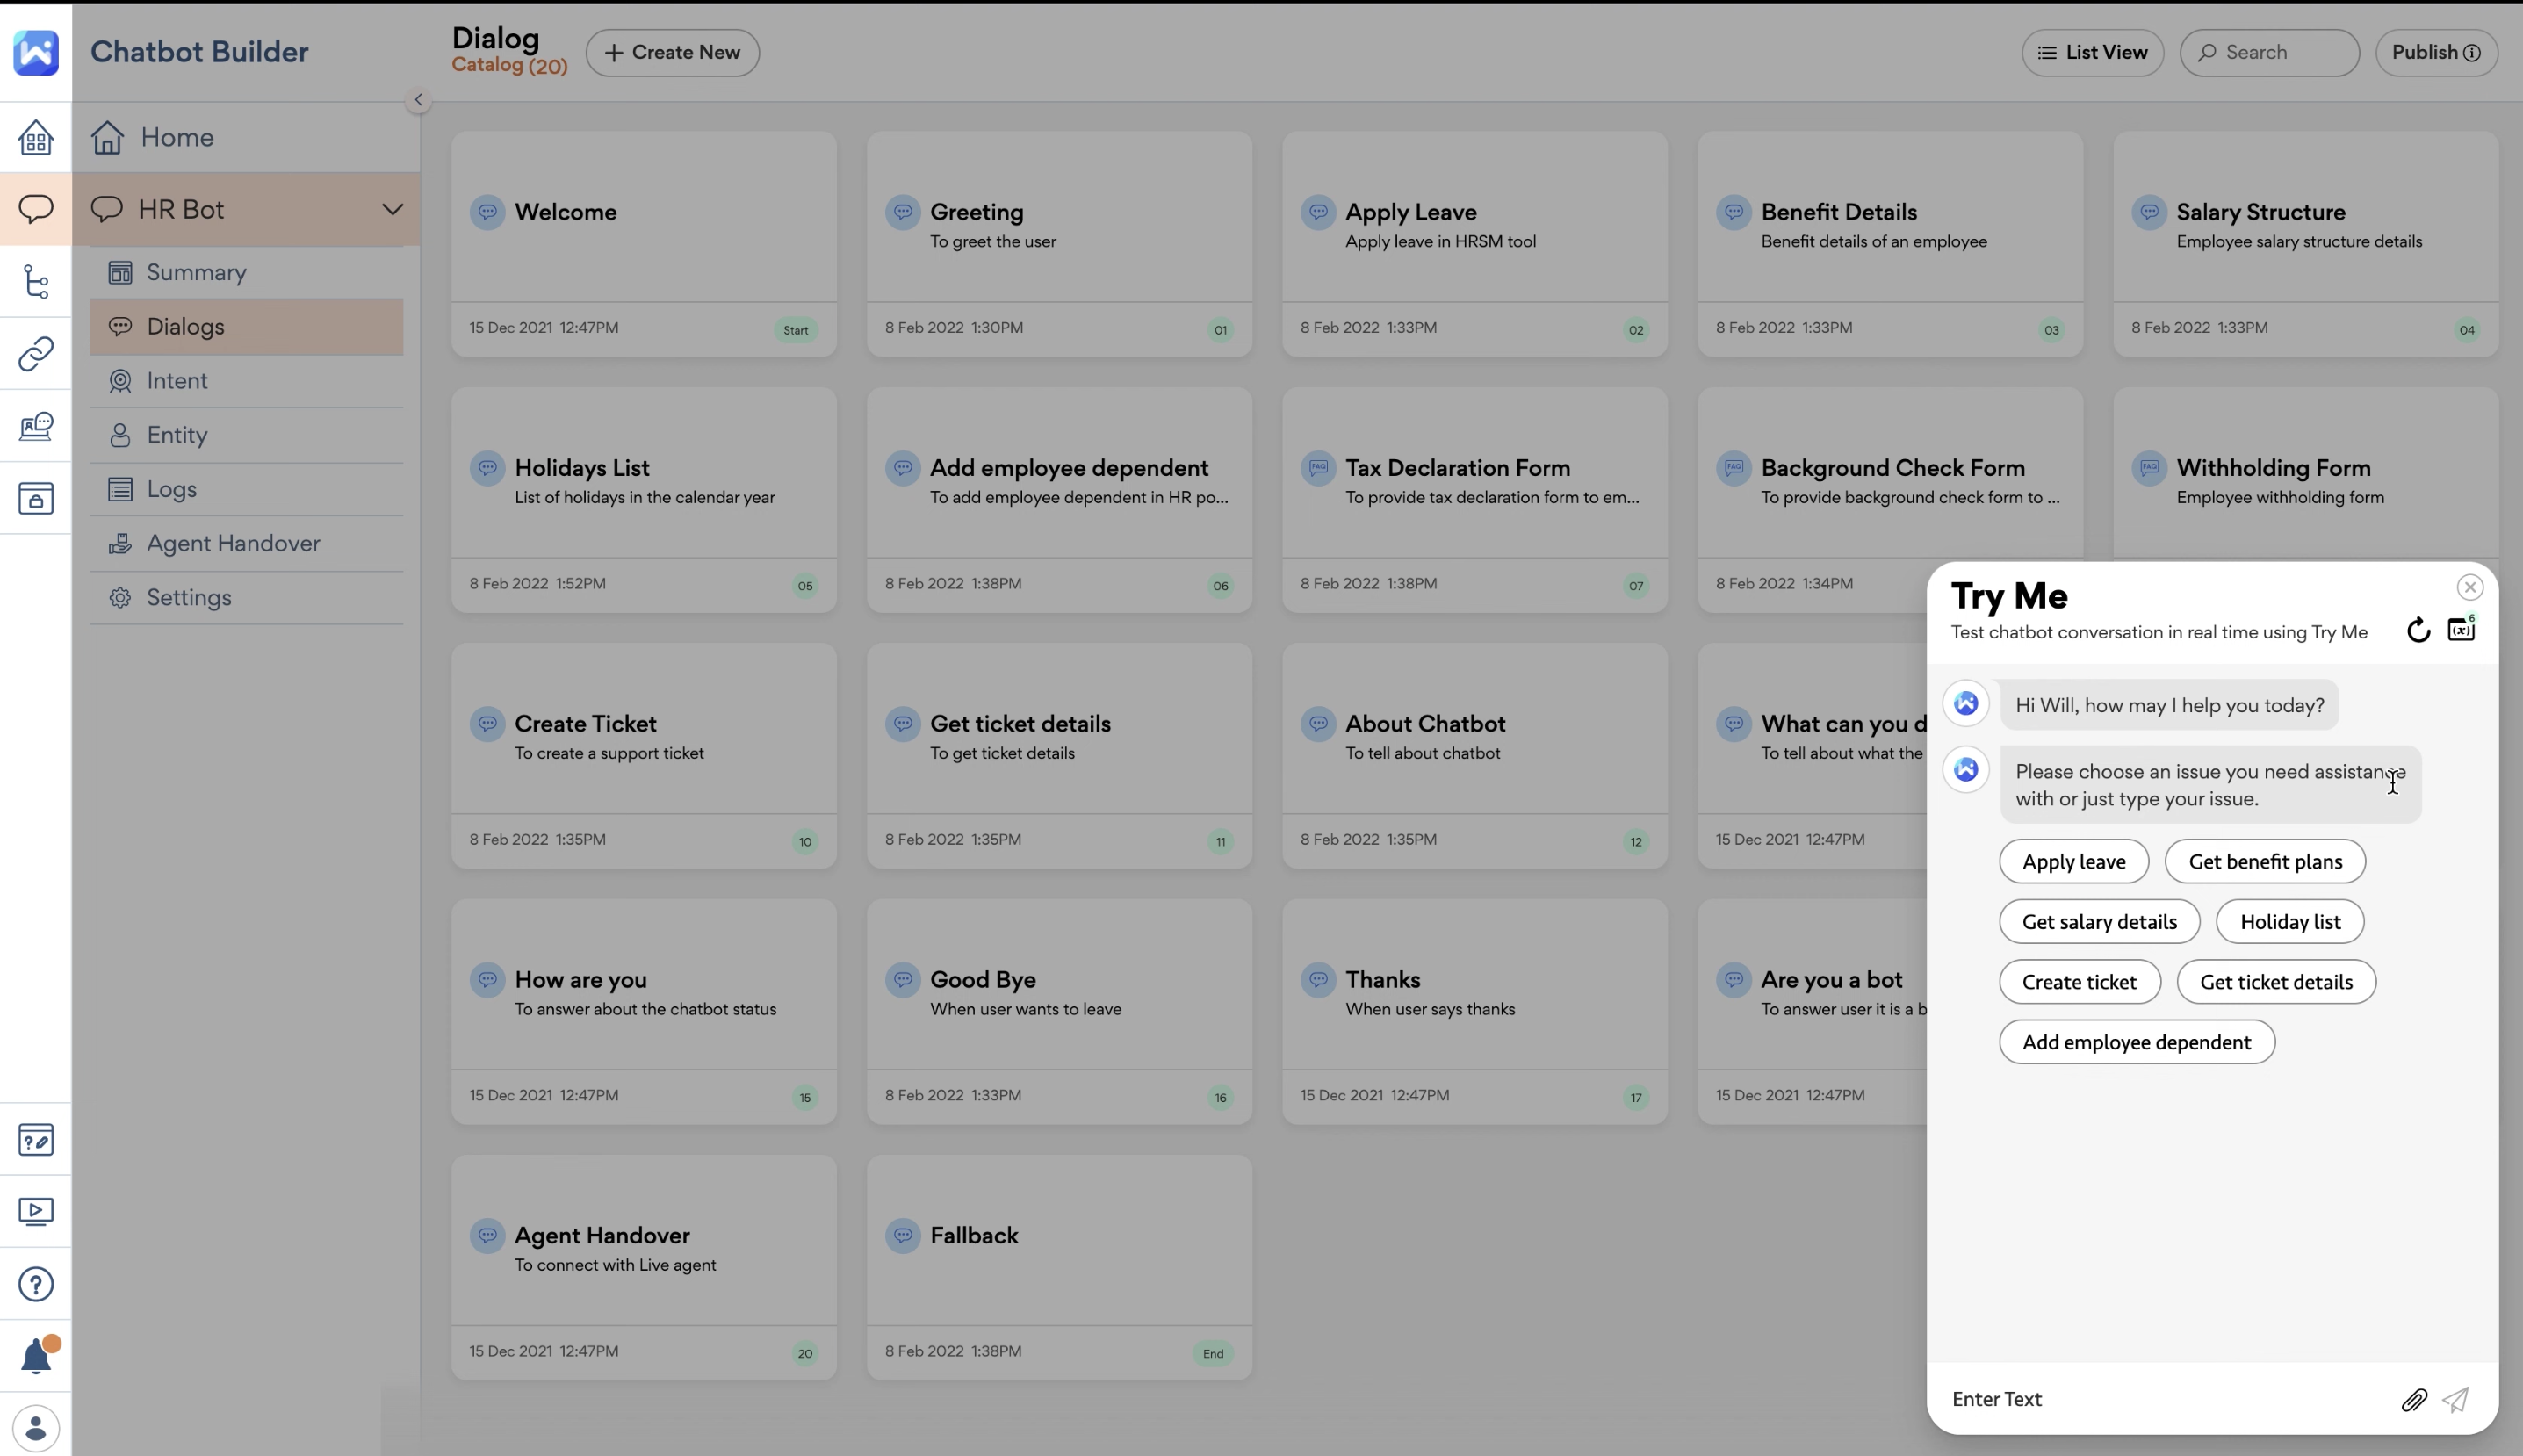Screen dimensions: 2523x1456
Task: Click the refresh conversation icon in Try Me
Action: point(2418,630)
